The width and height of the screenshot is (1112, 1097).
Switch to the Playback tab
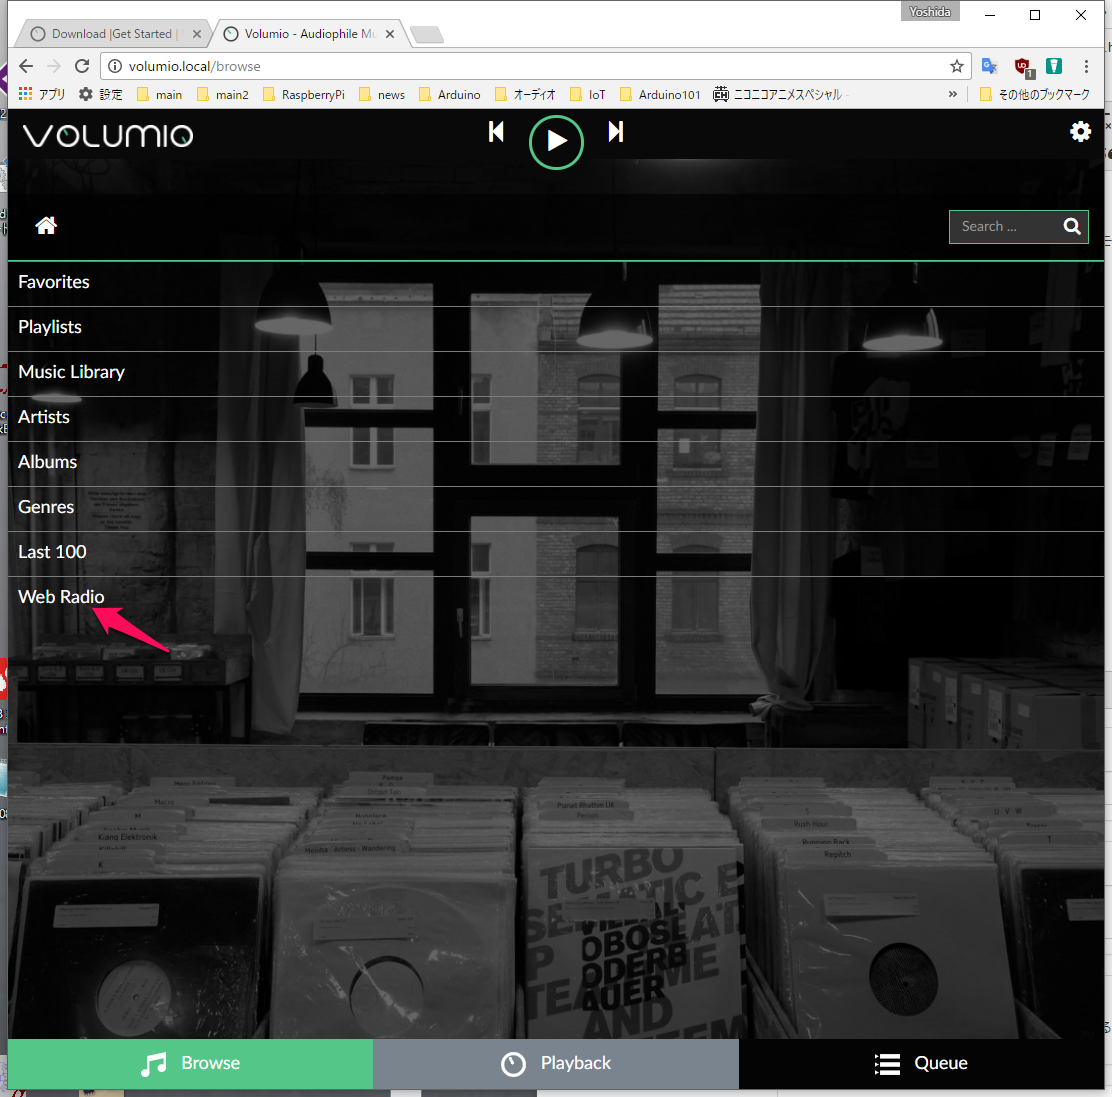[x=556, y=1063]
